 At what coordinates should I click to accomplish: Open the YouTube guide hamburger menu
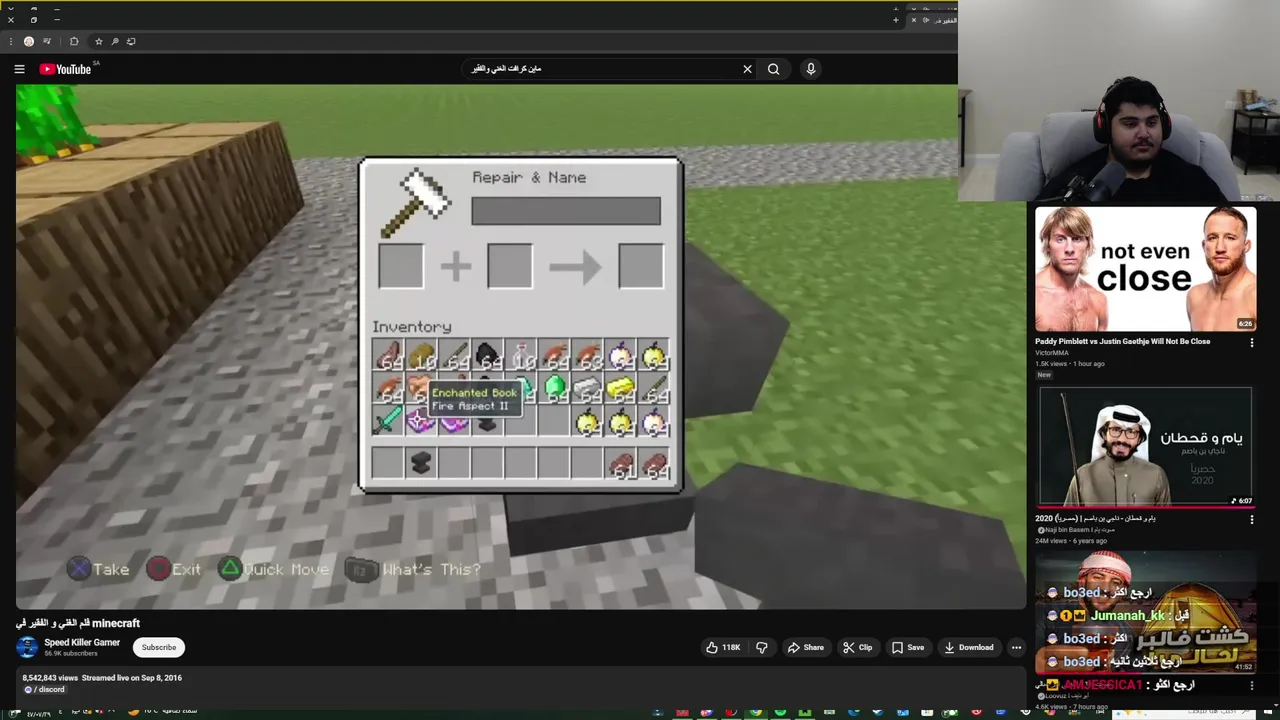pyautogui.click(x=19, y=69)
